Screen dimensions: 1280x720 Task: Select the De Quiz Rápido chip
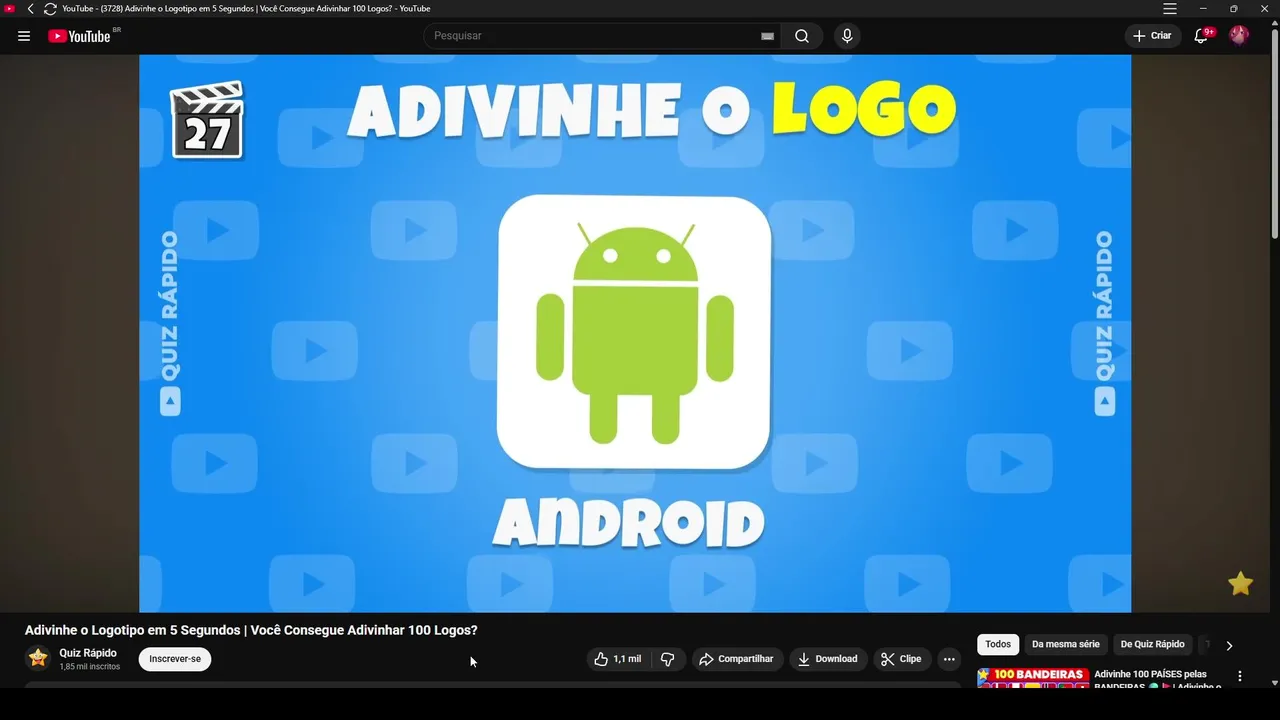point(1153,645)
